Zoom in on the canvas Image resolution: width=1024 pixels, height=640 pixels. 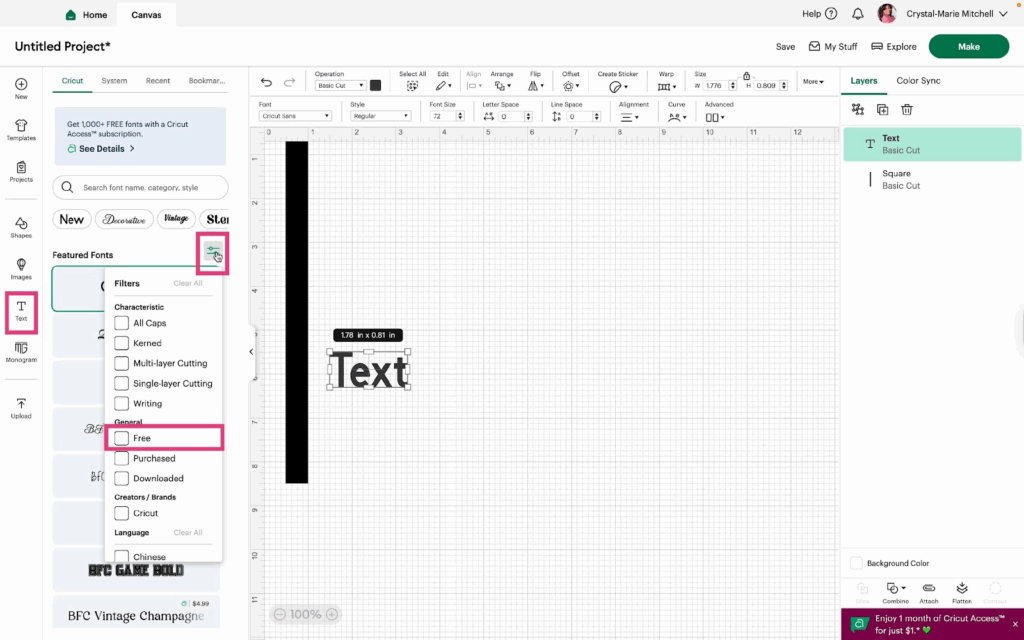tap(332, 615)
